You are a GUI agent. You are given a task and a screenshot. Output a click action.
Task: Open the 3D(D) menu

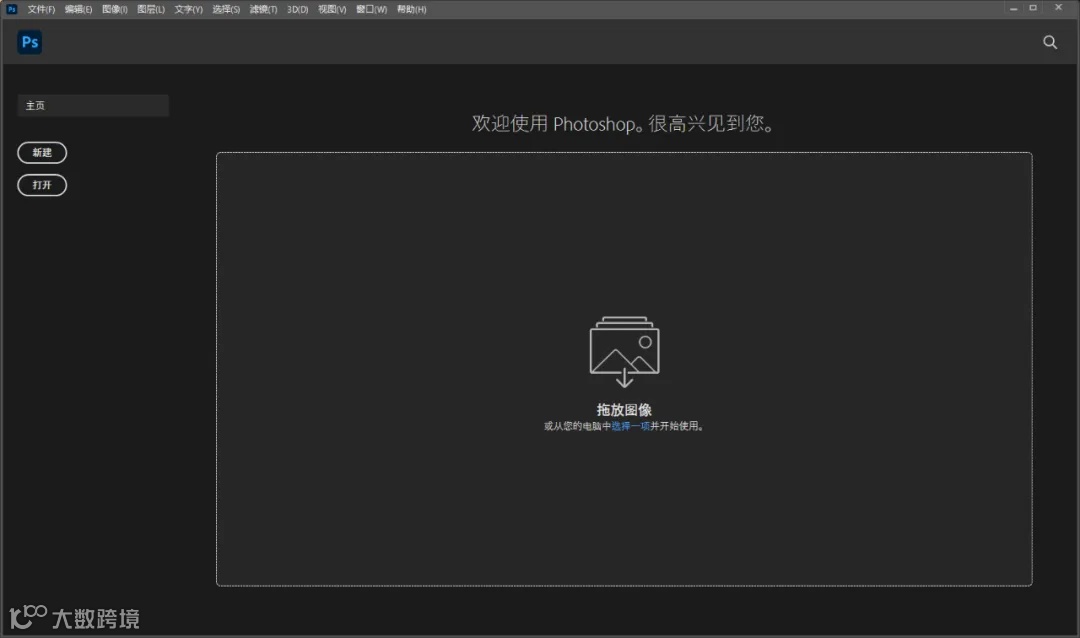click(x=298, y=10)
